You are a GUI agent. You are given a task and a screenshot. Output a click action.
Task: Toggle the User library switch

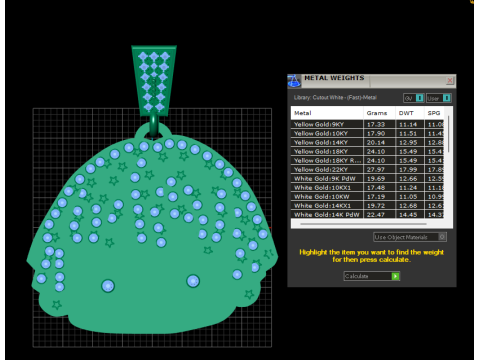click(x=439, y=98)
